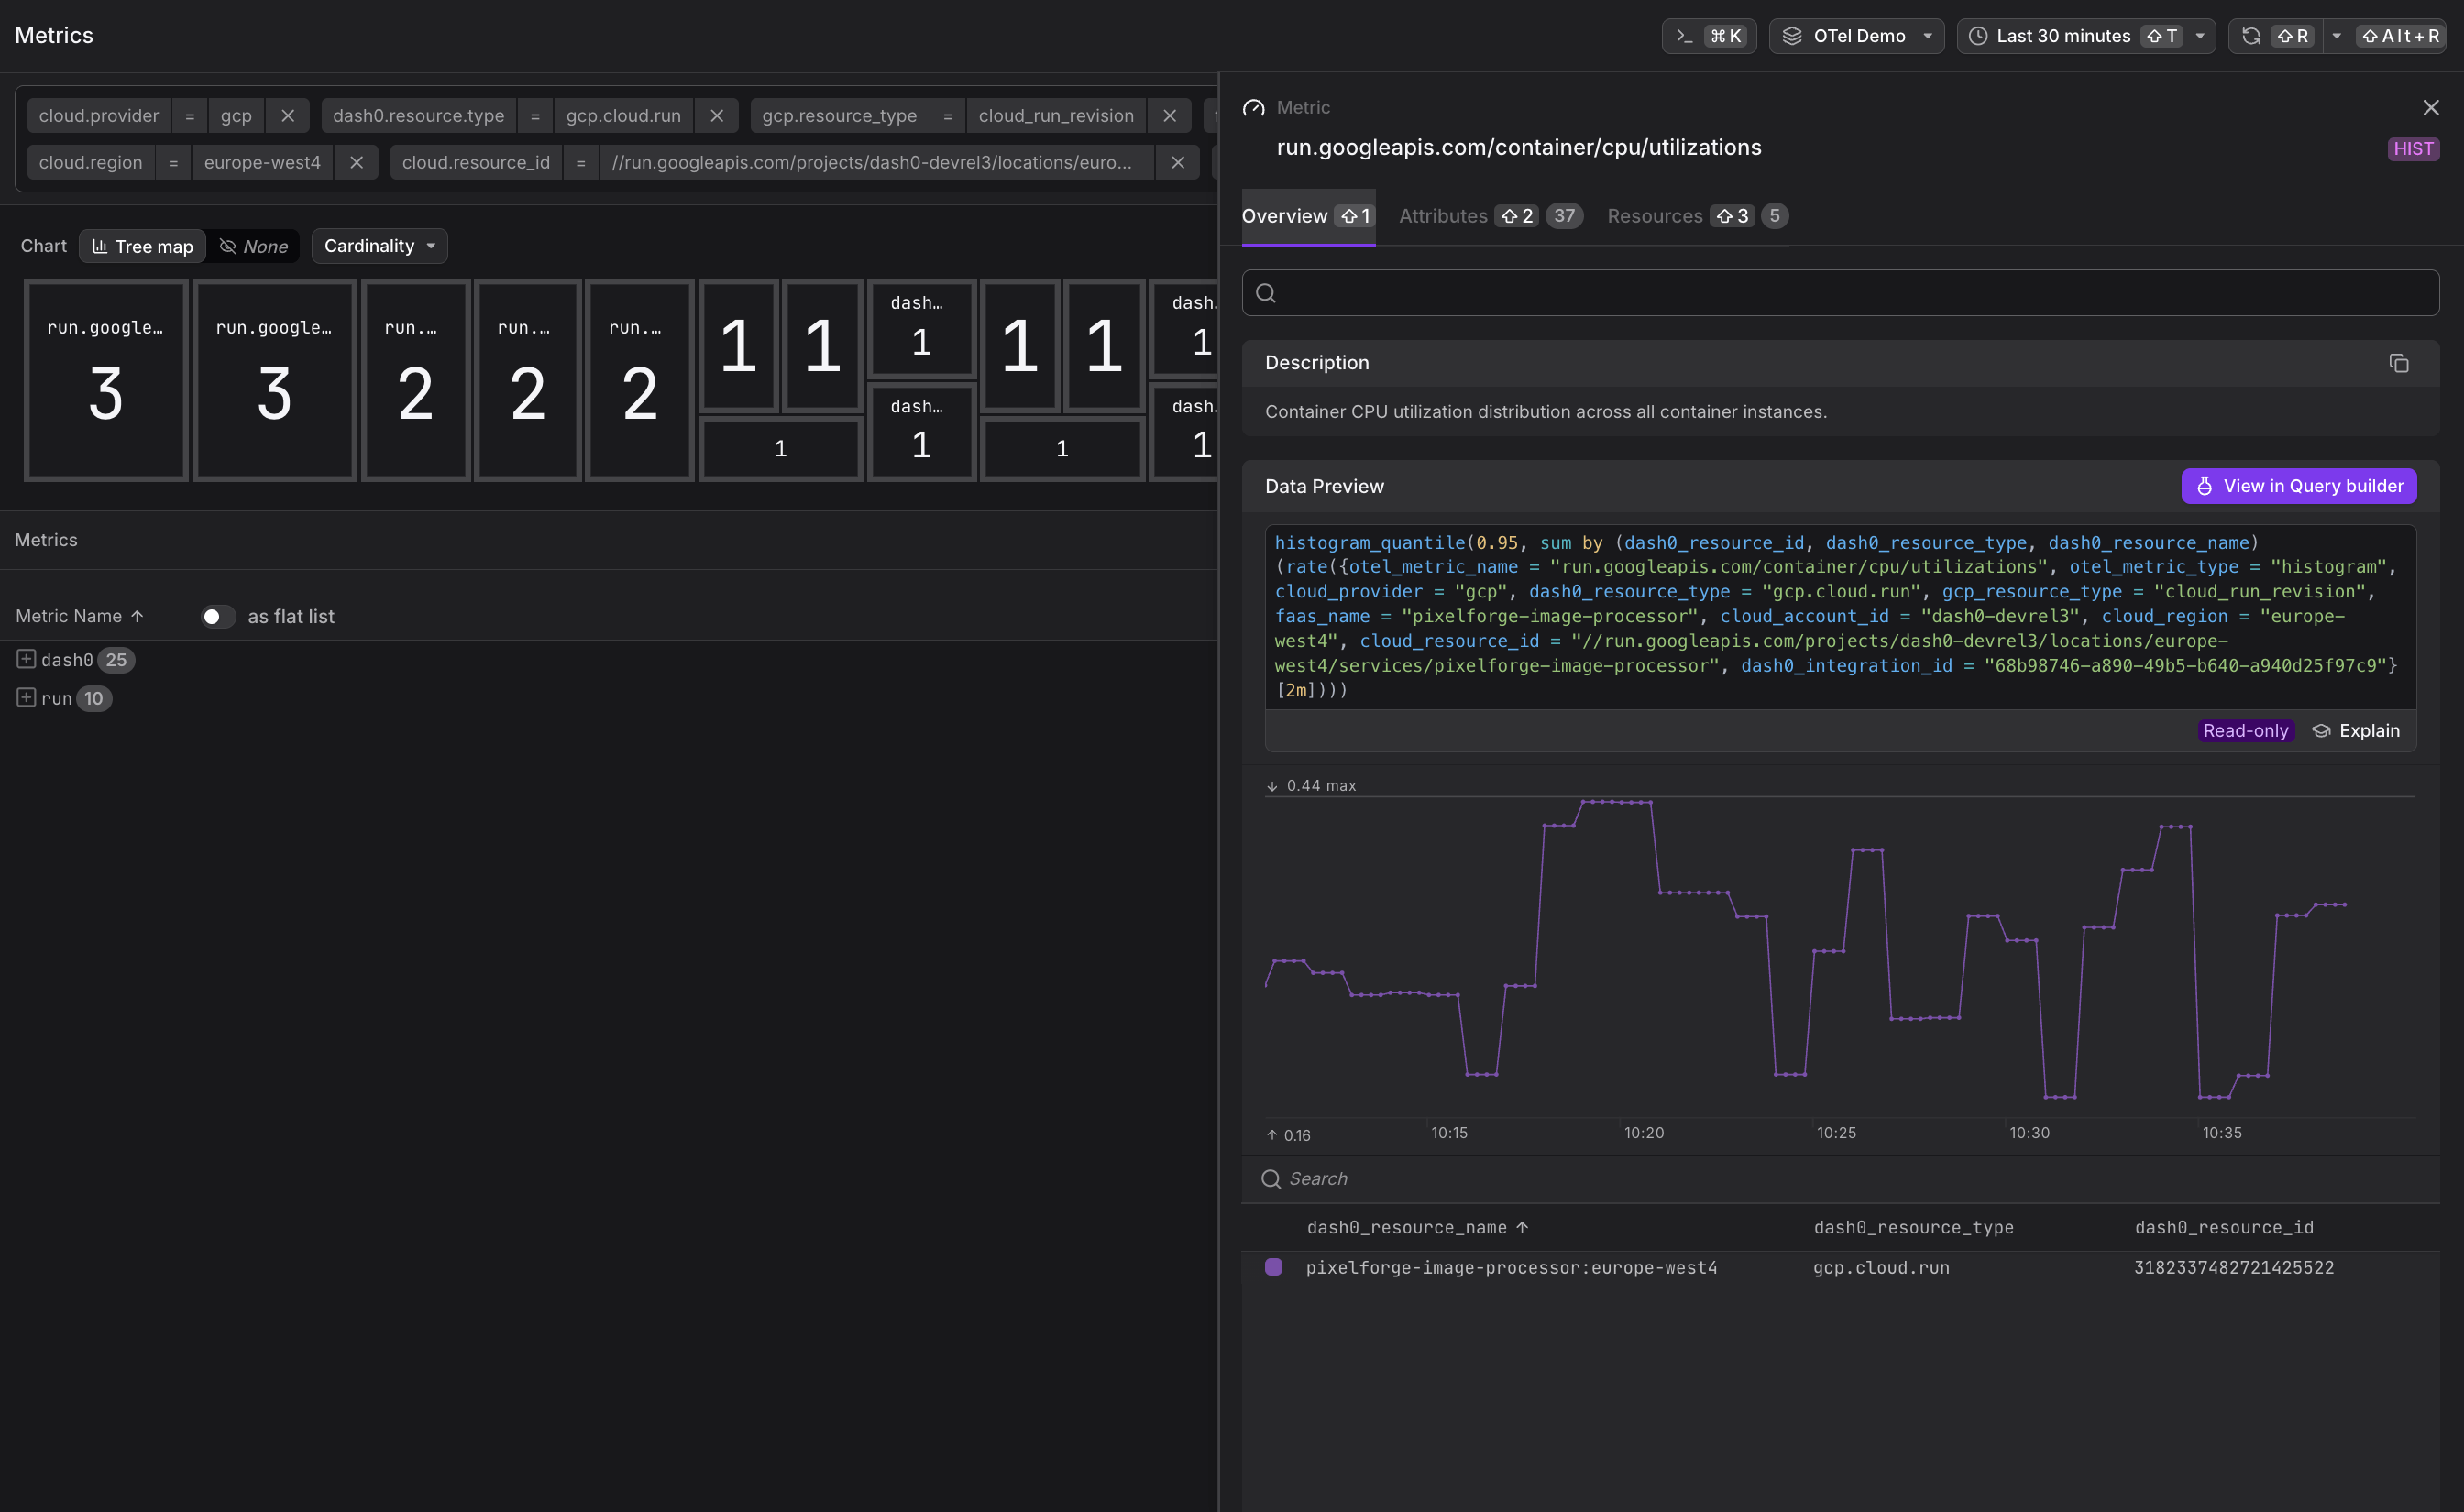Click the dash0_resource_id column header

2224,1227
